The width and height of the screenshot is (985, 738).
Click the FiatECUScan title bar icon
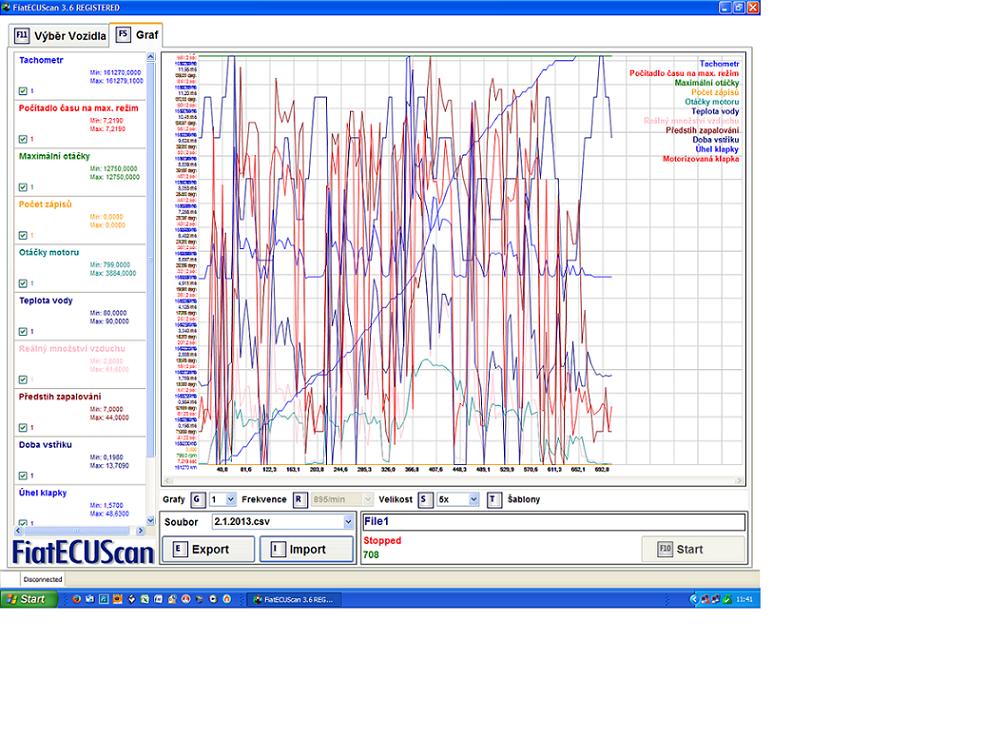7,7
